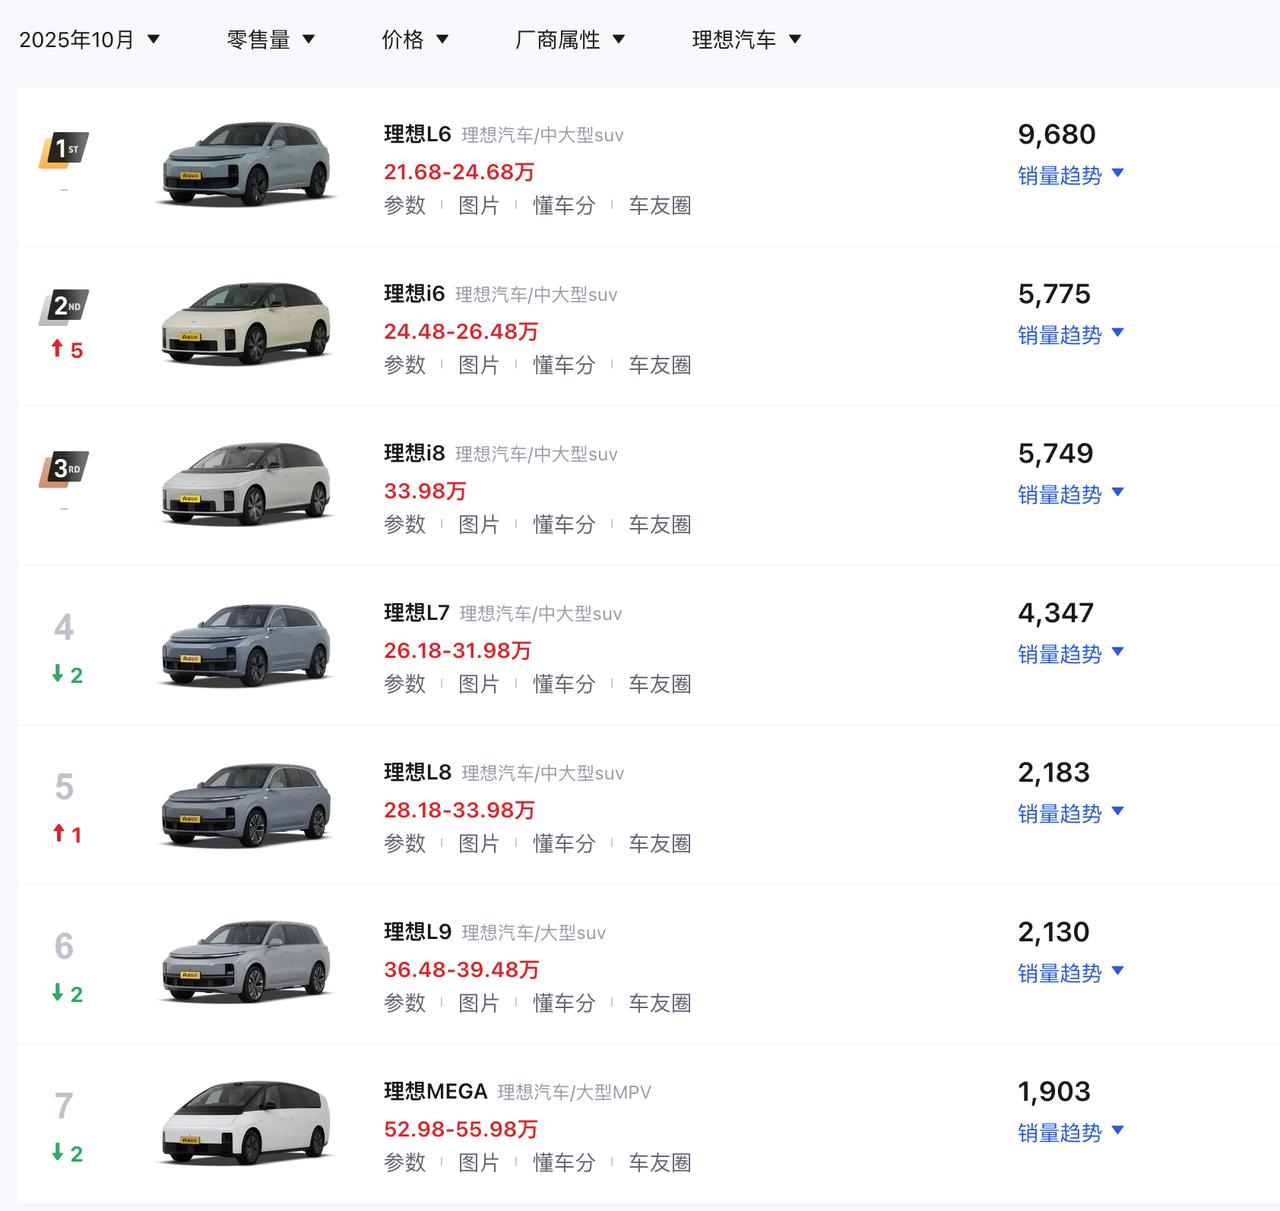
Task: Open 图片 link for 理想L7
Action: point(478,684)
